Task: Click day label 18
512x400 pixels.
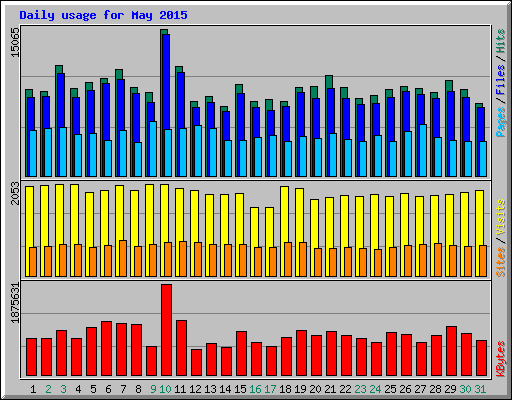Action: pyautogui.click(x=285, y=389)
